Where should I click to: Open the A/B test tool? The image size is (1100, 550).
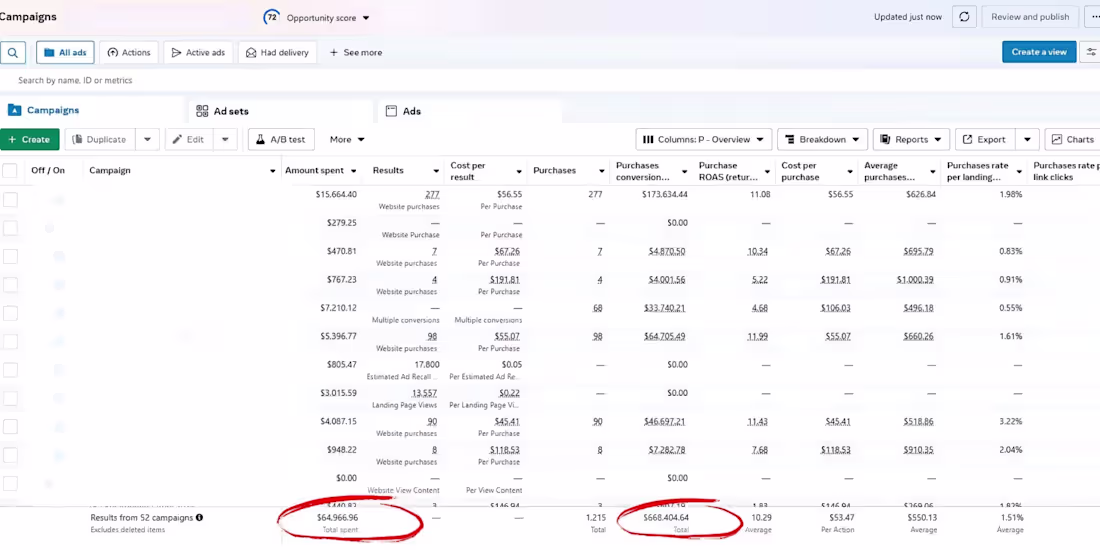281,140
